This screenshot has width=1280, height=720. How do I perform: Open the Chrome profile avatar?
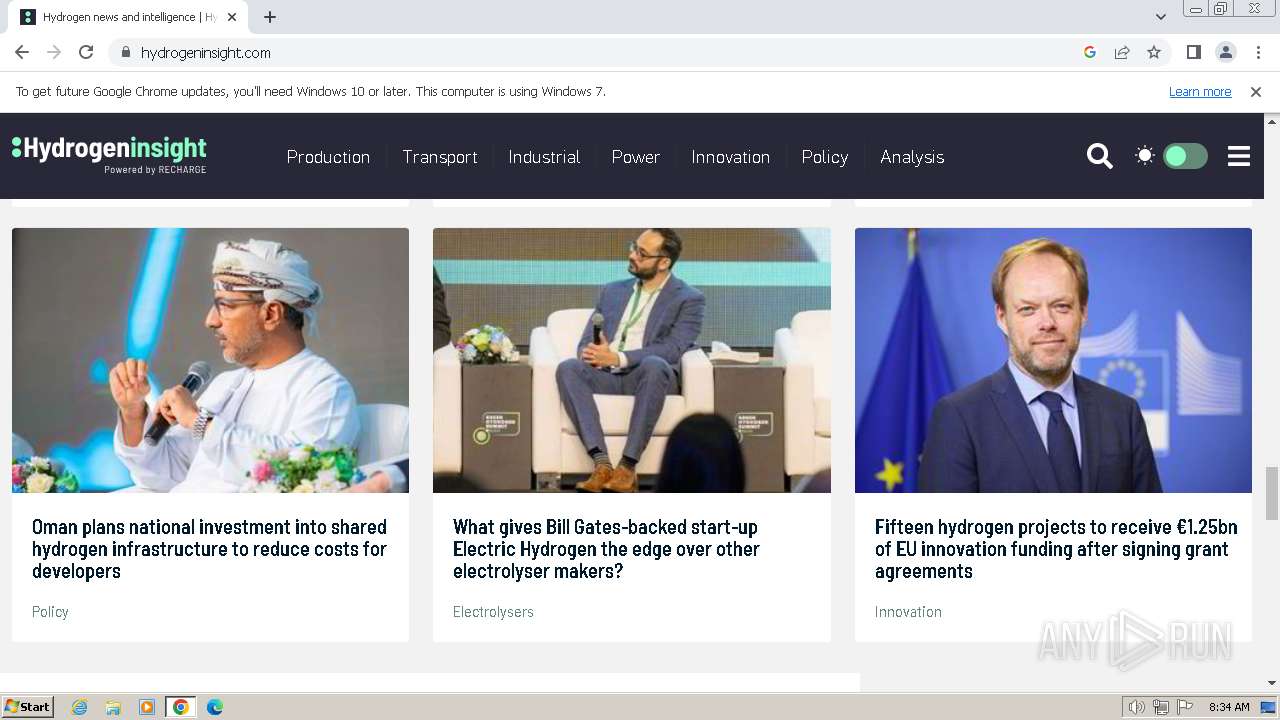coord(1225,52)
